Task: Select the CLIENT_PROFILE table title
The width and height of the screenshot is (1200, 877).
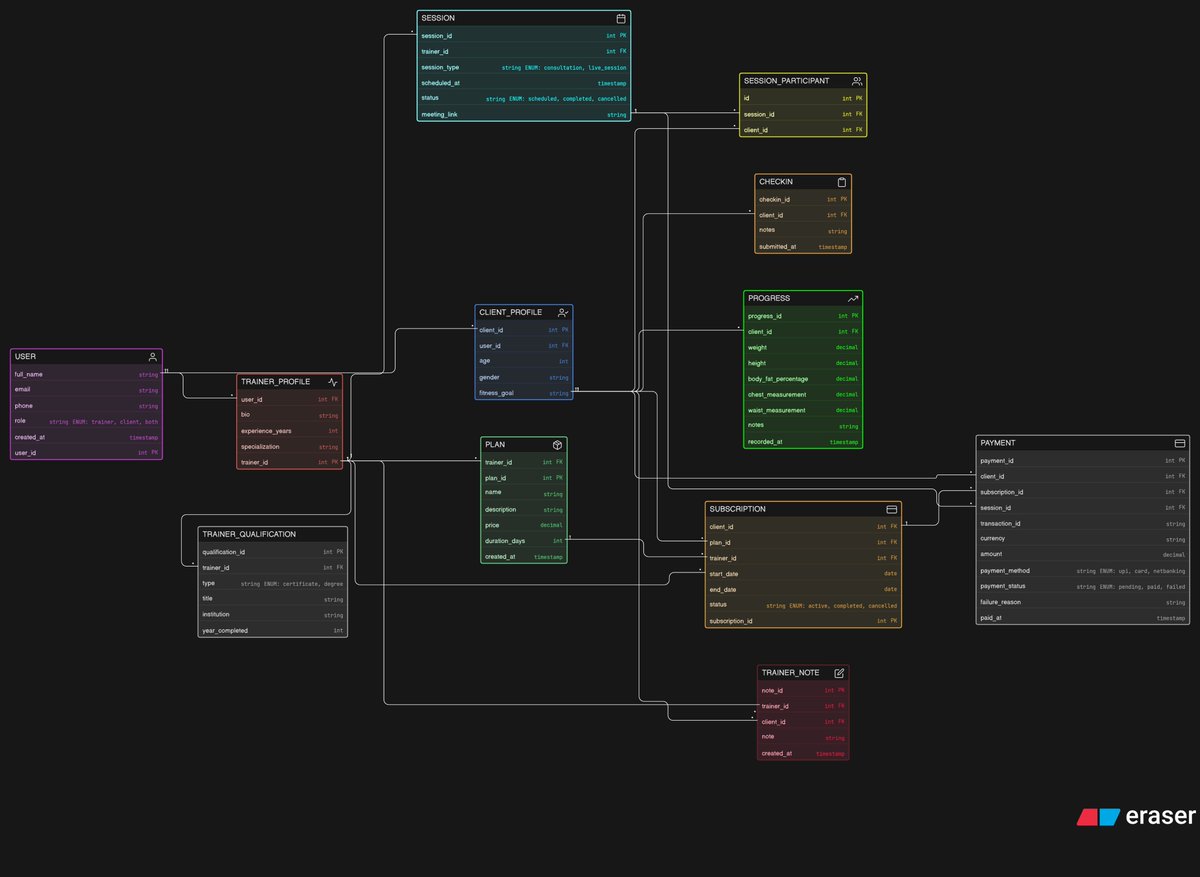Action: 511,313
